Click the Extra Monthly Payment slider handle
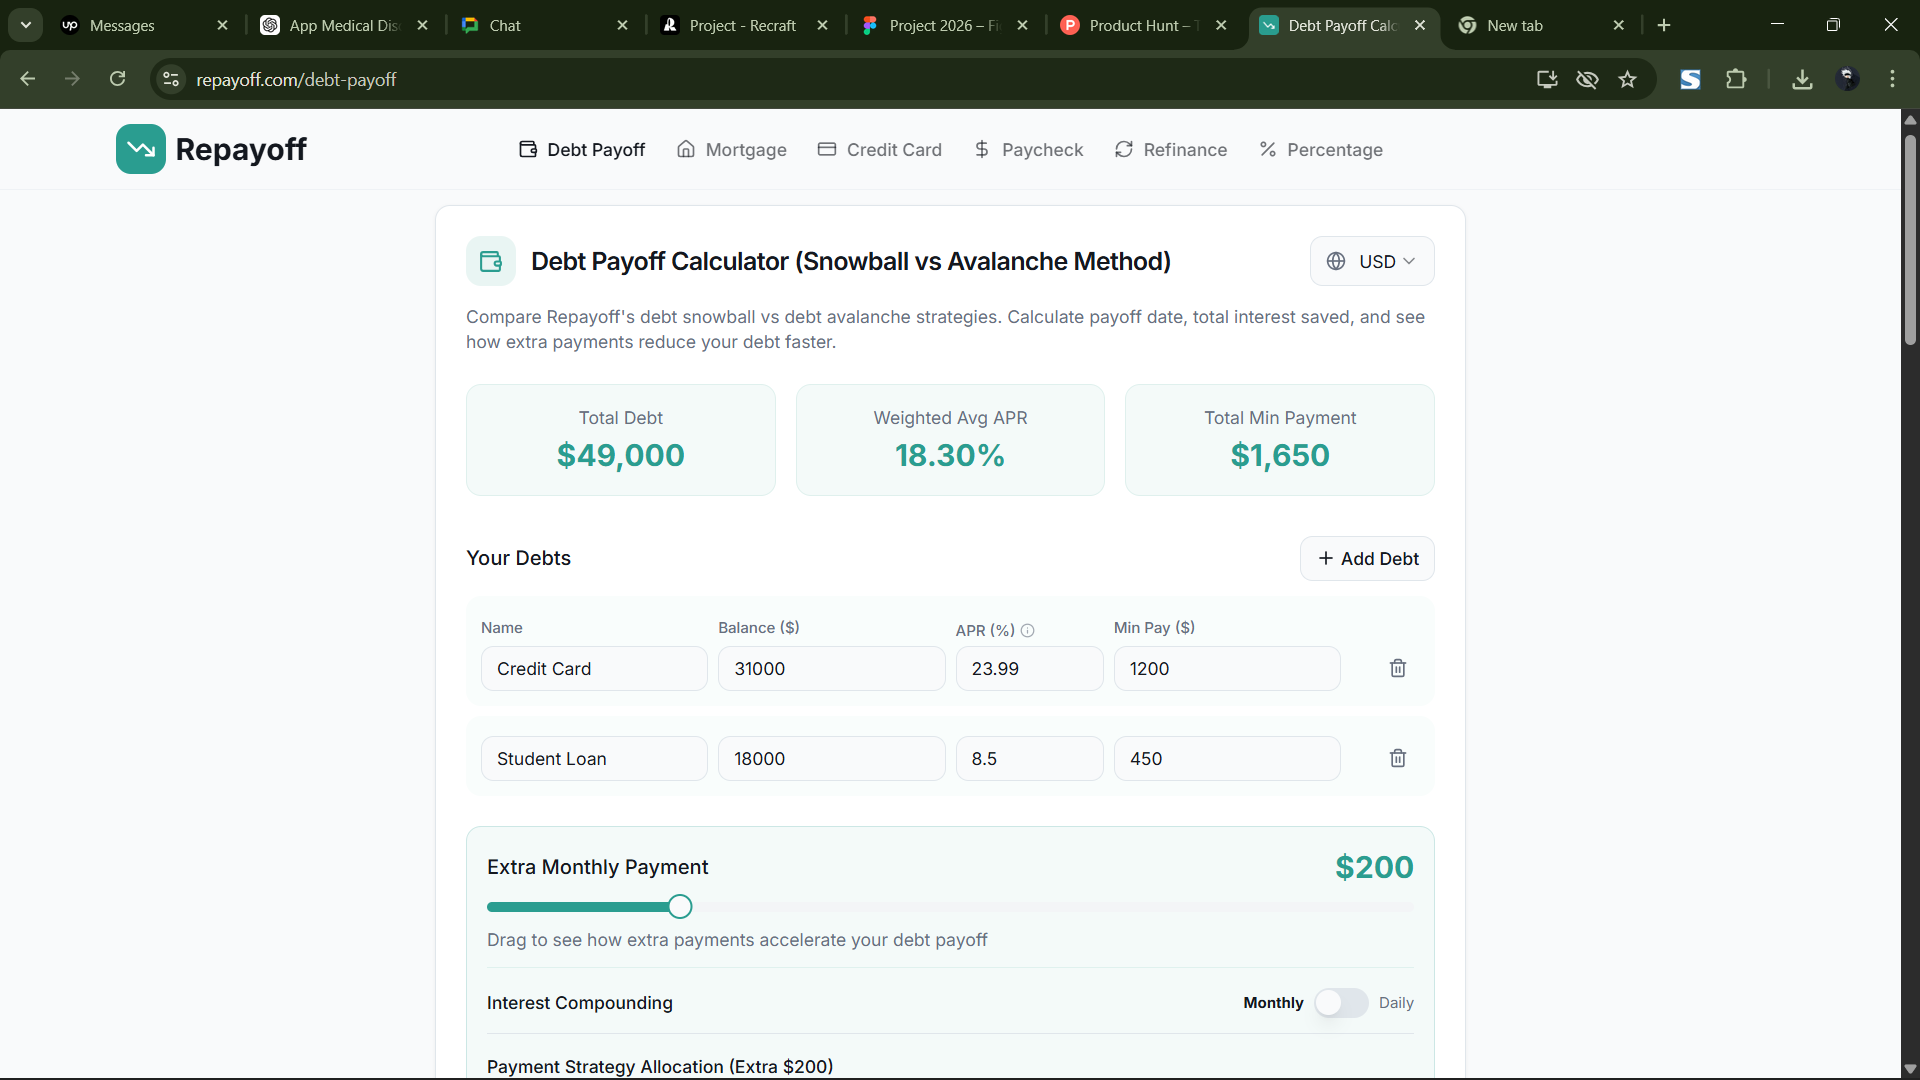Screen dimensions: 1920x1080 [680, 907]
